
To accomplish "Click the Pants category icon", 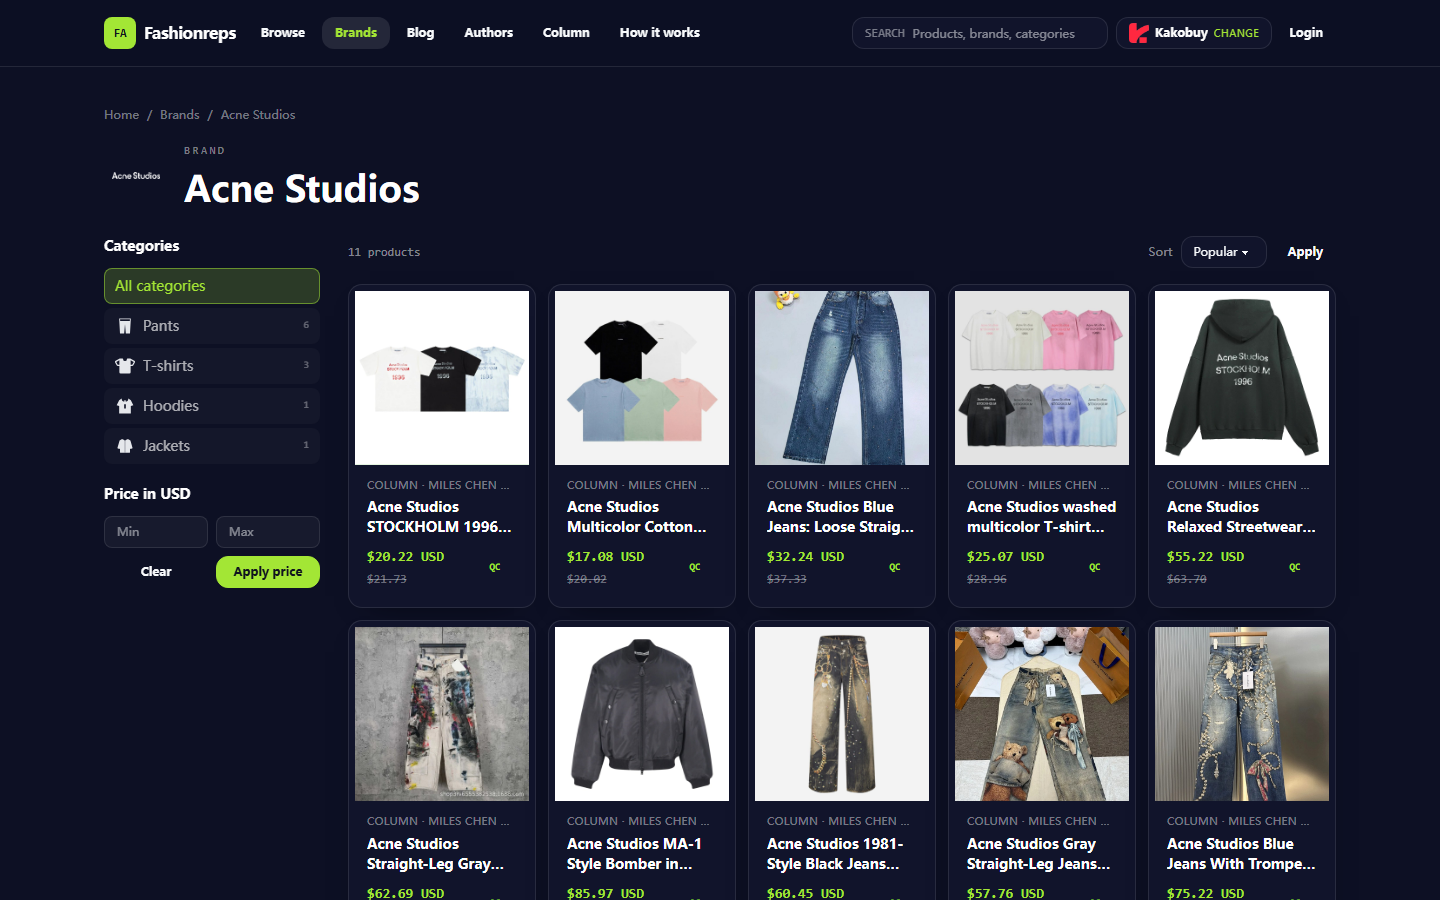I will tap(125, 326).
